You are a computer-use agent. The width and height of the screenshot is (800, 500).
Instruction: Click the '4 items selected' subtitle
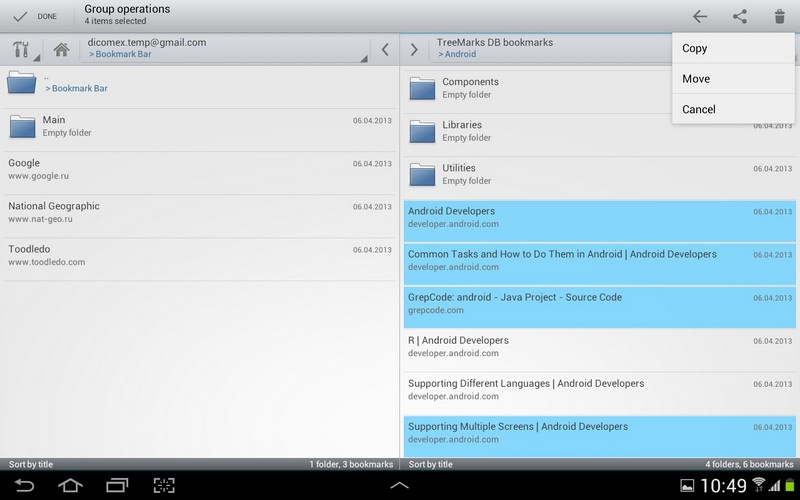[115, 21]
